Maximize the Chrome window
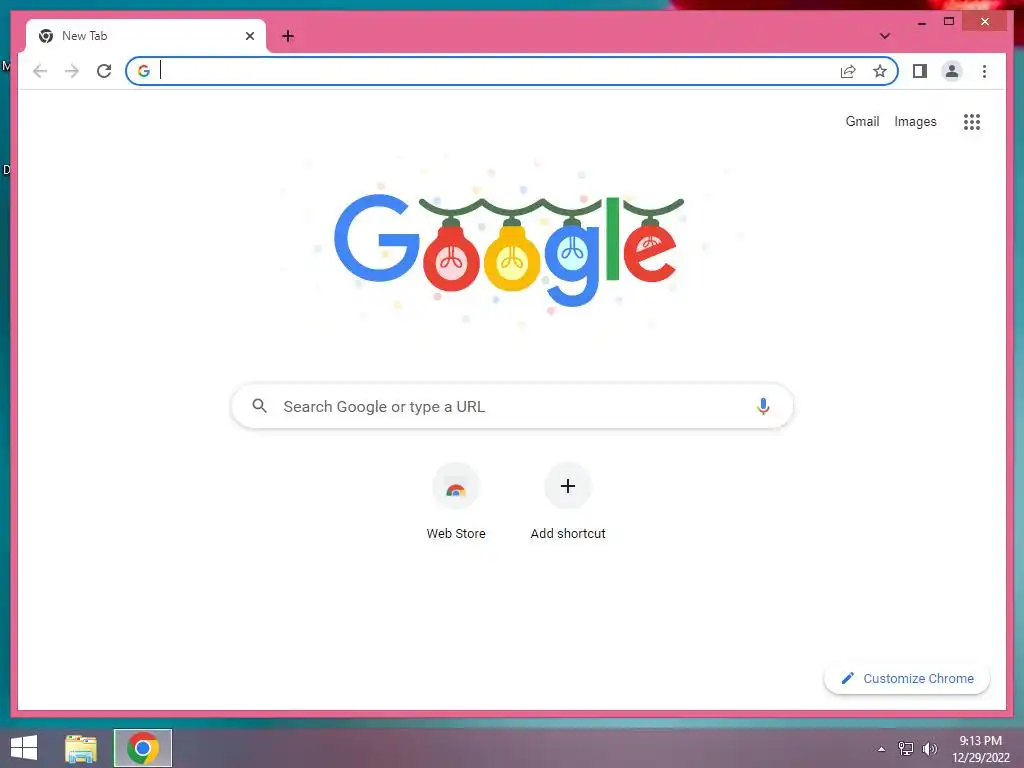 [x=949, y=22]
